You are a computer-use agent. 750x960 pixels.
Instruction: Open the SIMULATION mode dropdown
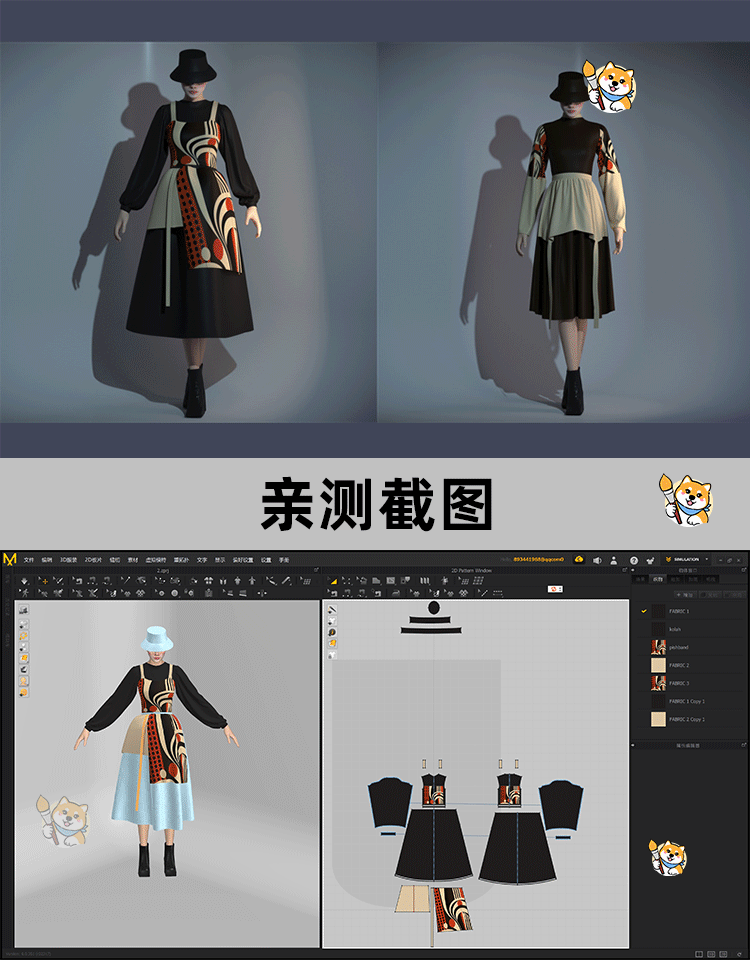click(x=687, y=560)
